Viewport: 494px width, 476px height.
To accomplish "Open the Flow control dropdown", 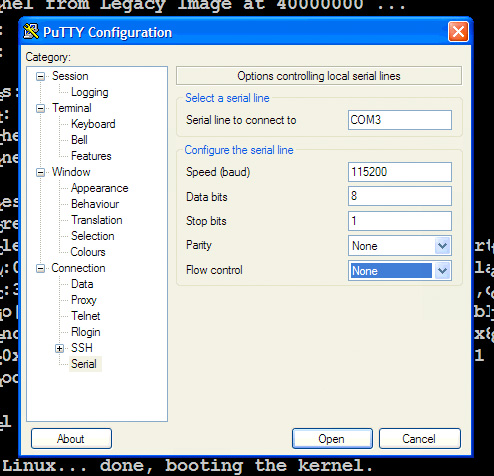I will [x=443, y=271].
